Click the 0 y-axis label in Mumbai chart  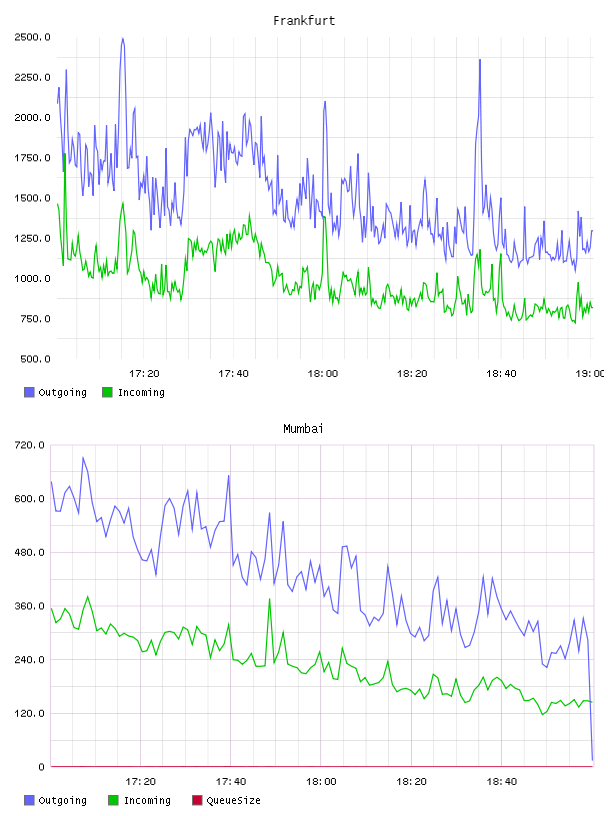point(41,767)
